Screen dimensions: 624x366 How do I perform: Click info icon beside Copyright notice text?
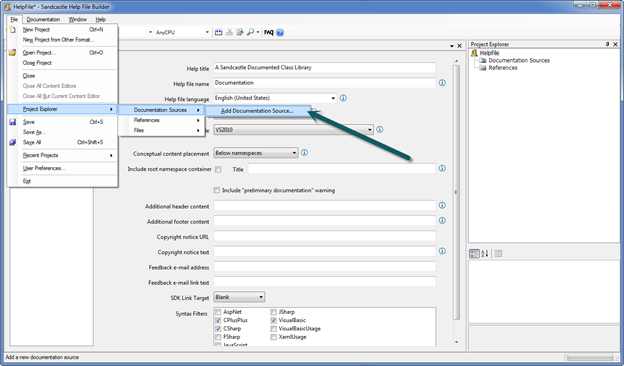tap(442, 251)
